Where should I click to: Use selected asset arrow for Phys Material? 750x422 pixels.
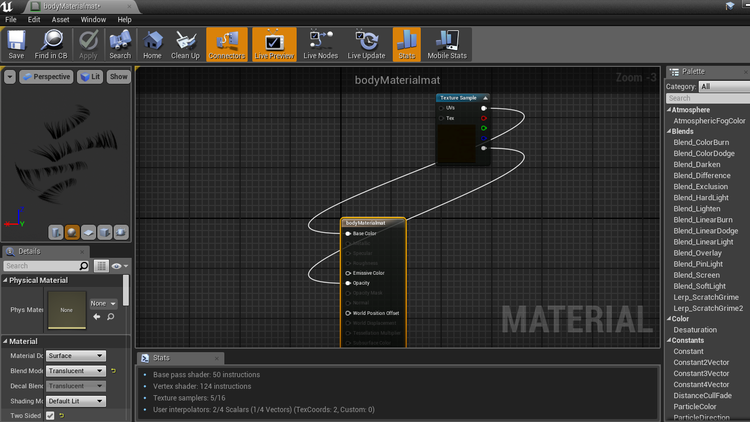97,317
